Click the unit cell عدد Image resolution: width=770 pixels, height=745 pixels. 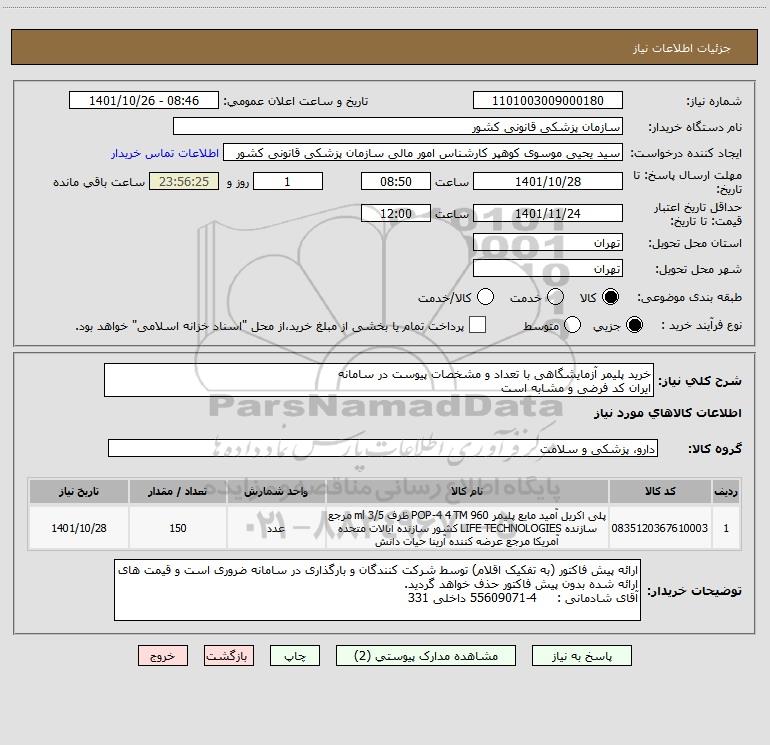pyautogui.click(x=276, y=528)
